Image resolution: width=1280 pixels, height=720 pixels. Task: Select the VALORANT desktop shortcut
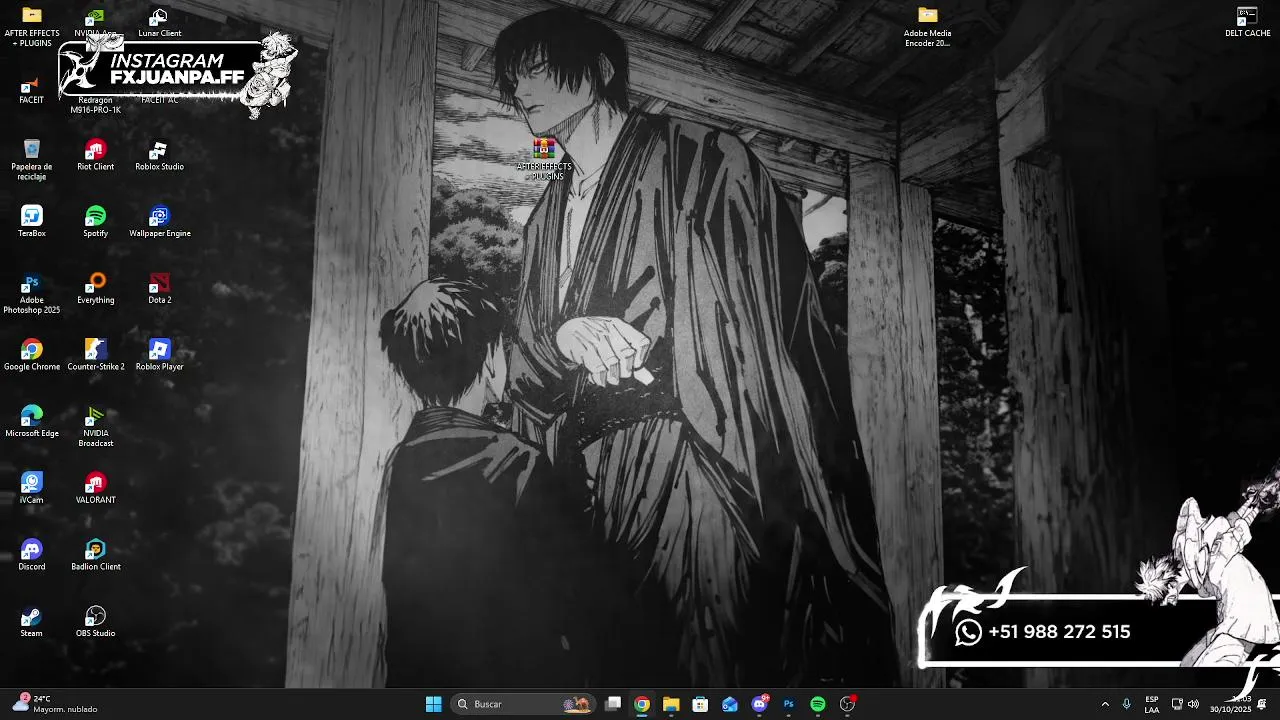pos(96,489)
